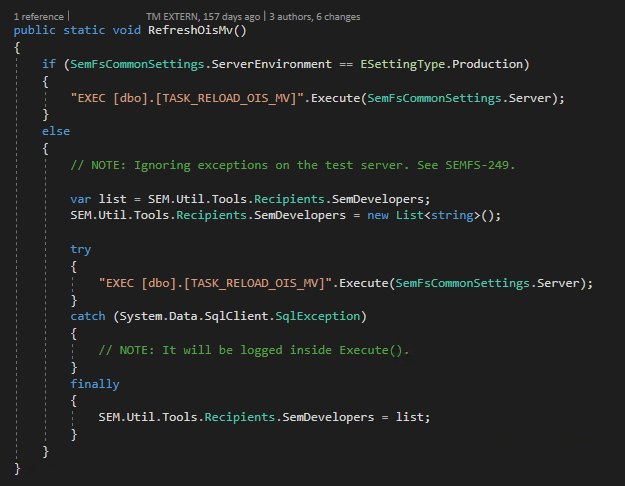Click EXEC string inside the if block
This screenshot has height=486, width=625.
(x=187, y=98)
